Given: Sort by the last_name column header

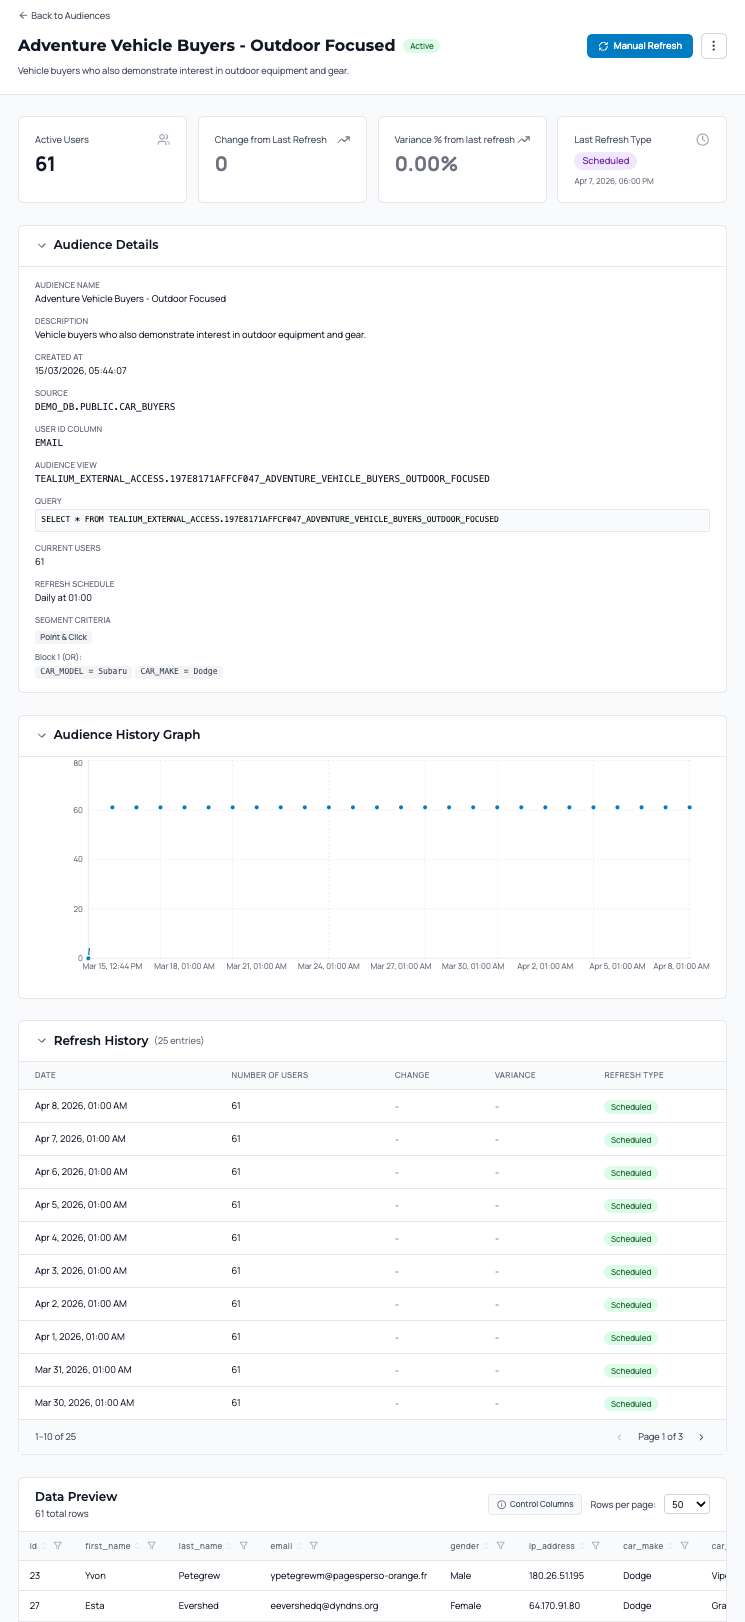Looking at the screenshot, I should (201, 1546).
